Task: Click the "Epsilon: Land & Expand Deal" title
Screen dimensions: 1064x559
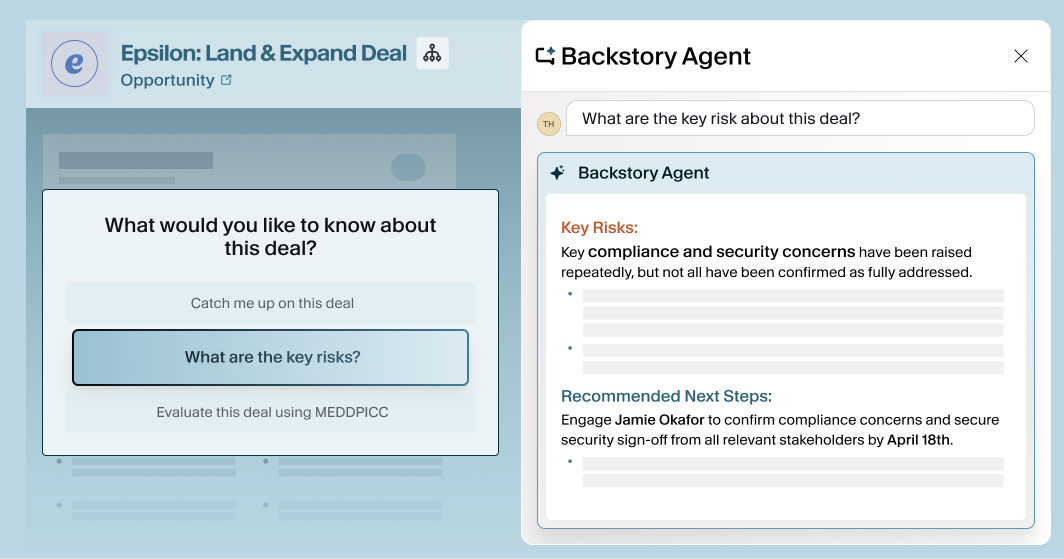Action: coord(264,53)
